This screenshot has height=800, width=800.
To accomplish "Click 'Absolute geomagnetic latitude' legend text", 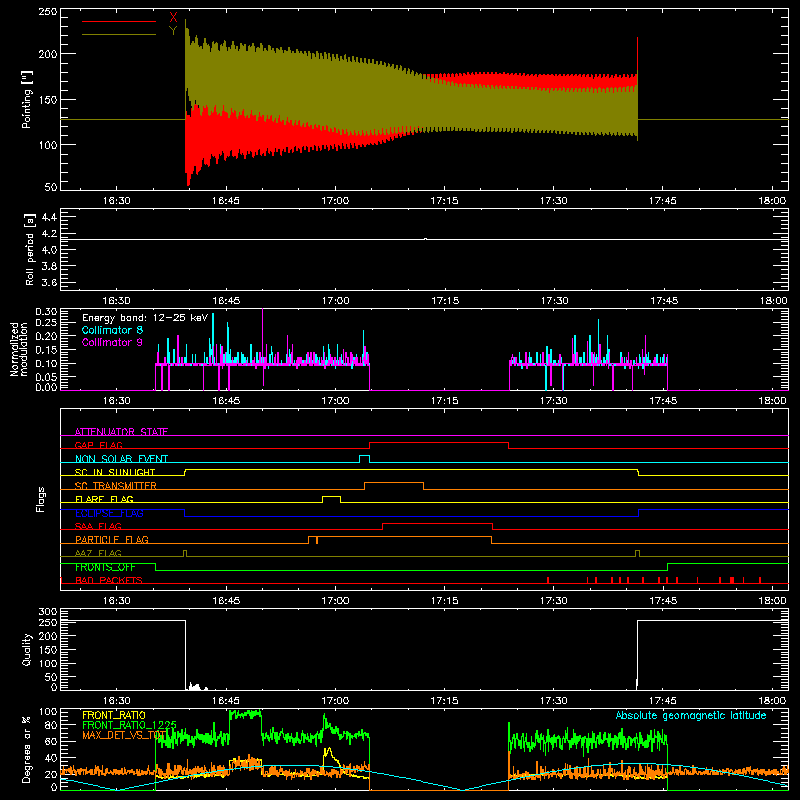I will click(x=691, y=715).
